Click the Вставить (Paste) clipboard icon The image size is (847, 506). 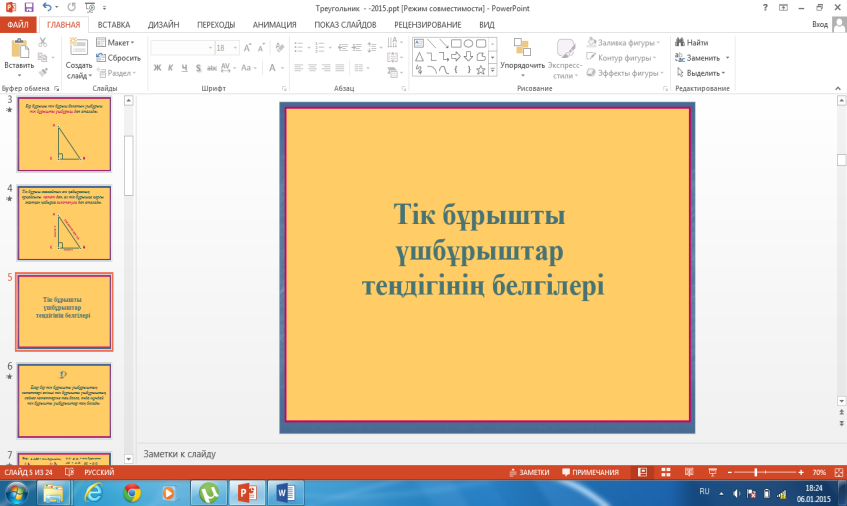pyautogui.click(x=18, y=49)
